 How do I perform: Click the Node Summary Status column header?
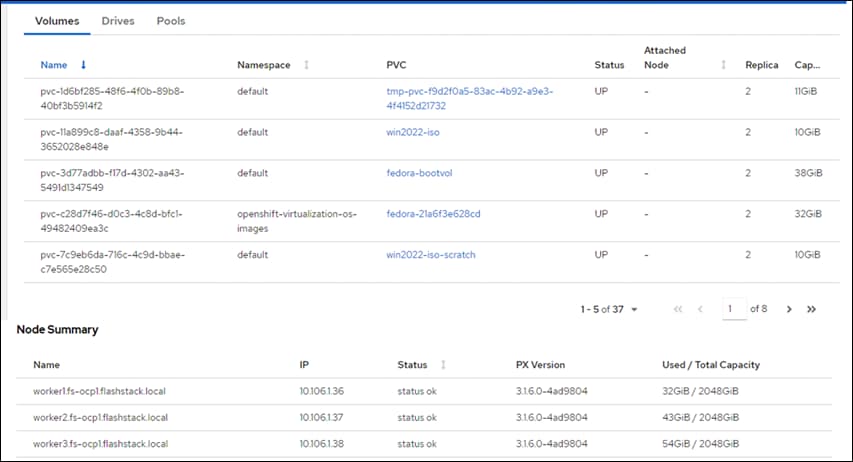click(412, 365)
